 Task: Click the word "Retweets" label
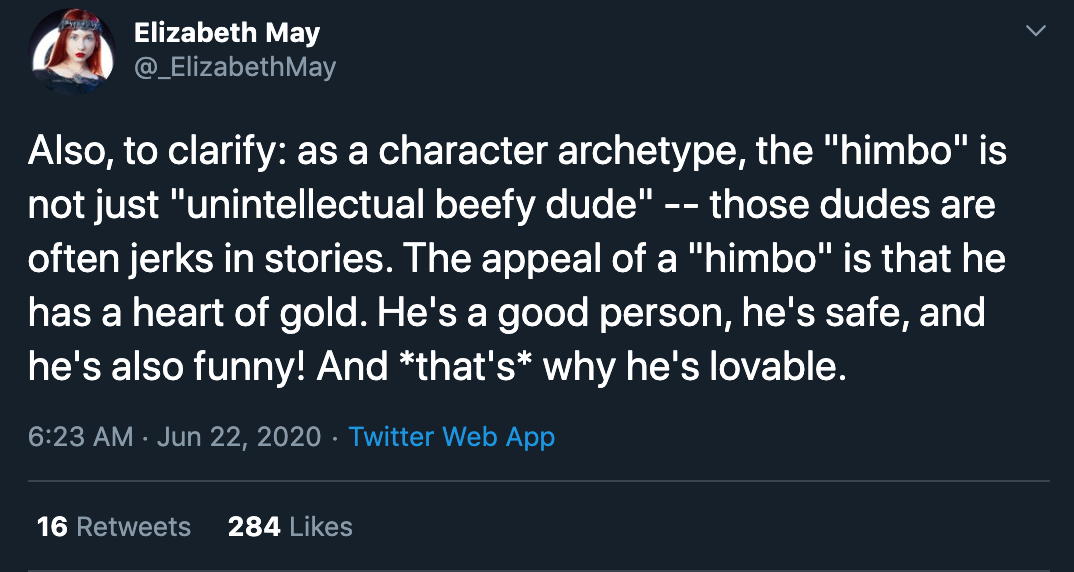click(134, 526)
